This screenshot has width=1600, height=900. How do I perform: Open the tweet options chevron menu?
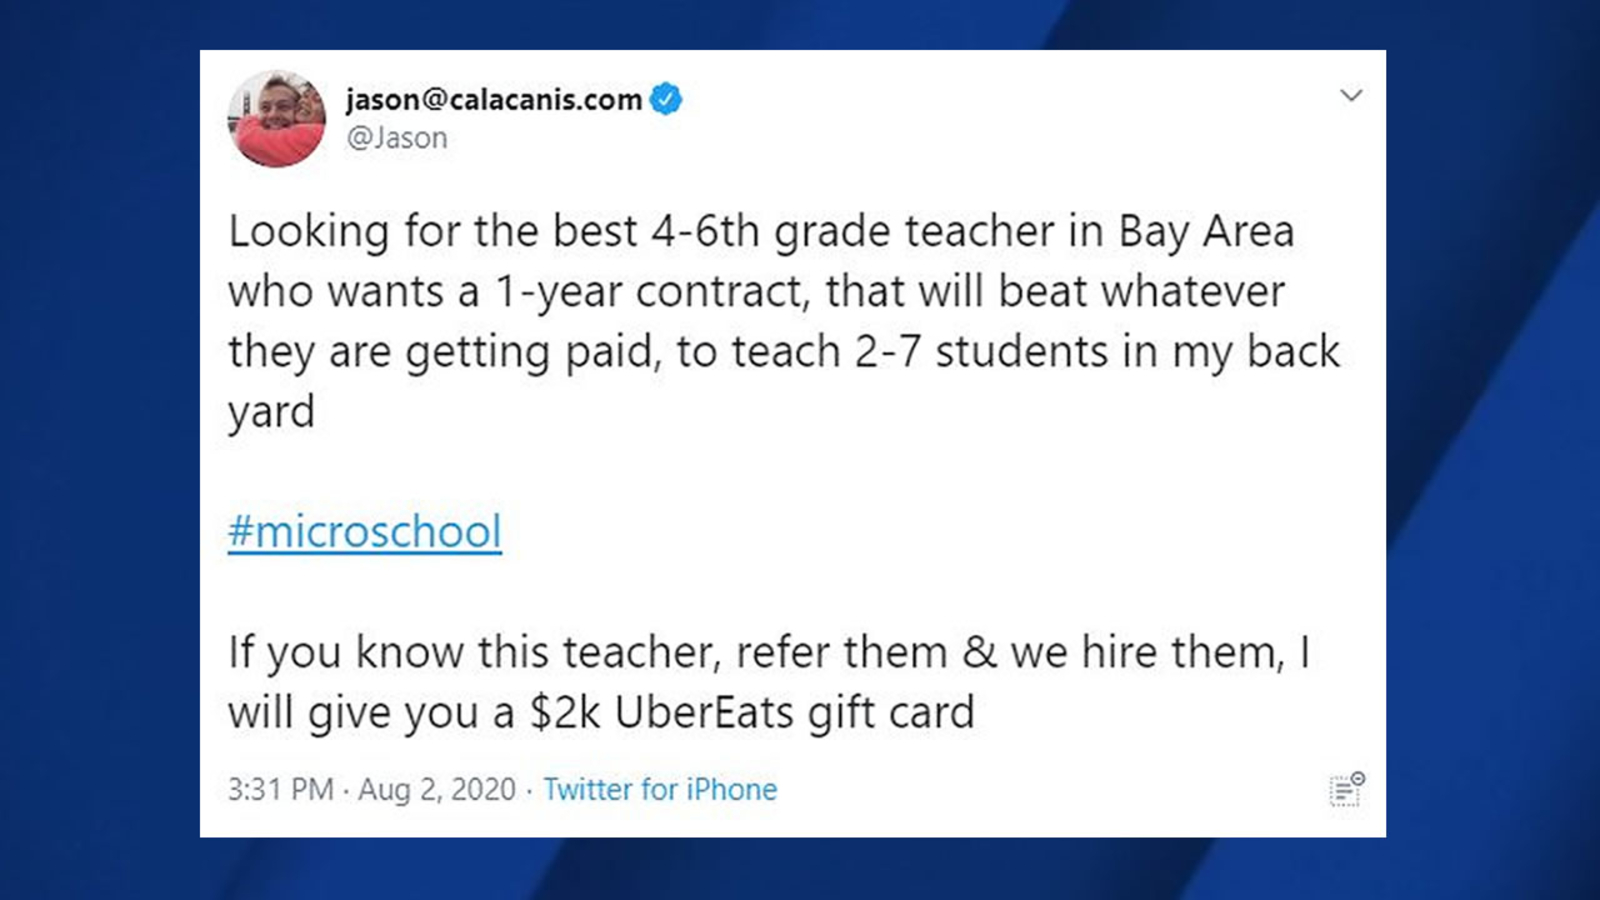pos(1351,96)
